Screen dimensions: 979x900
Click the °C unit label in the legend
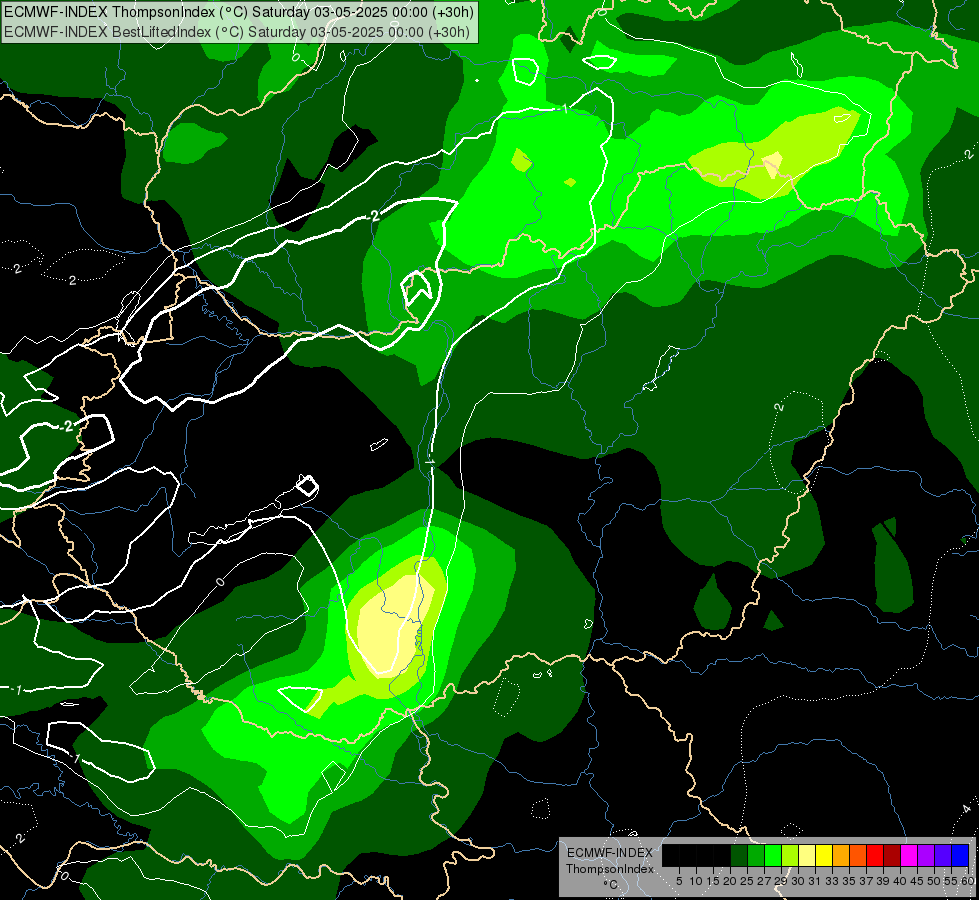[611, 885]
